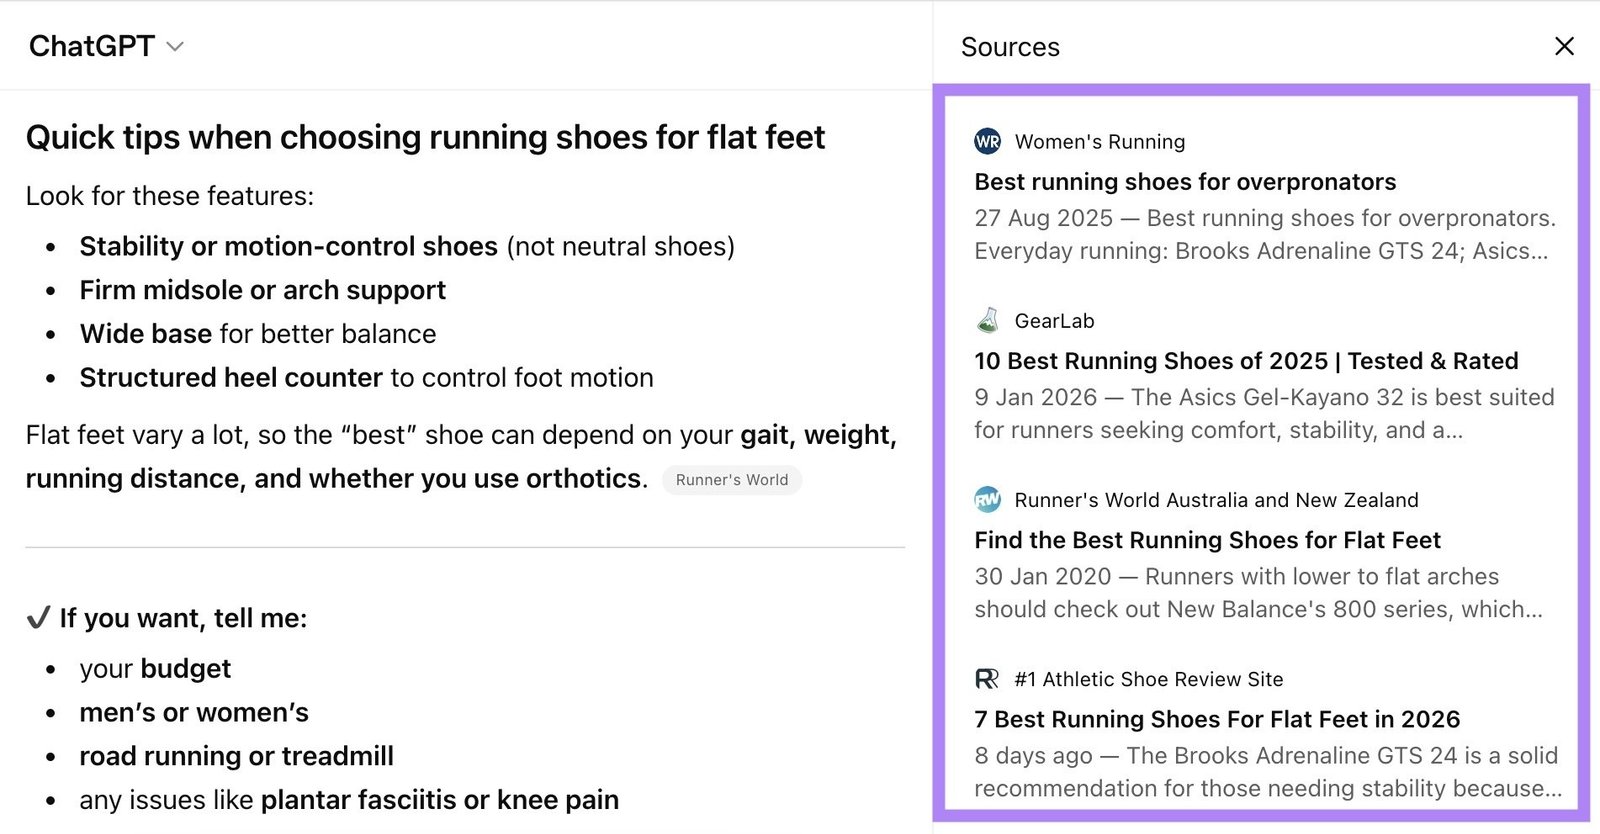Click 'Look for these features:' text

[170, 196]
